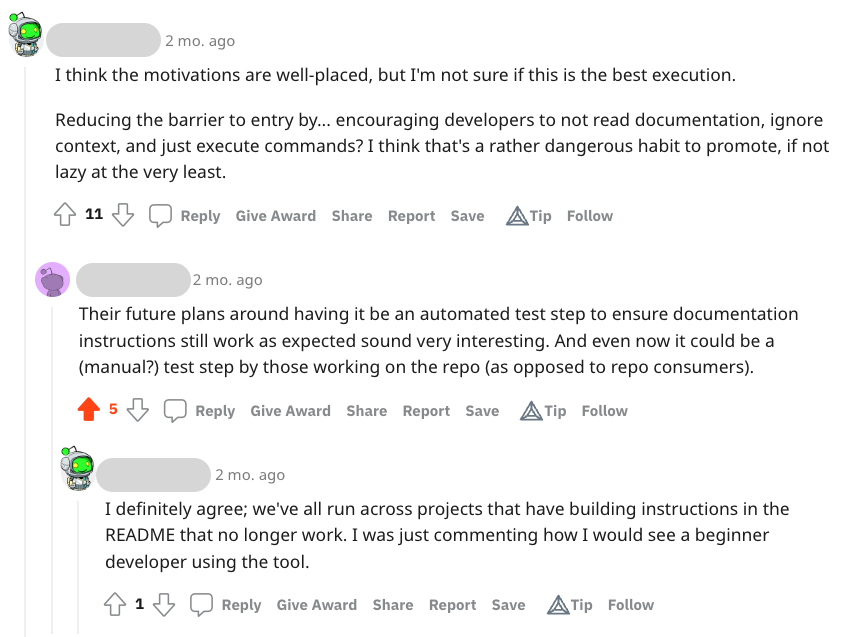Click the purple avatar on the second comment
Screen dimensions: 851x637
point(53,279)
